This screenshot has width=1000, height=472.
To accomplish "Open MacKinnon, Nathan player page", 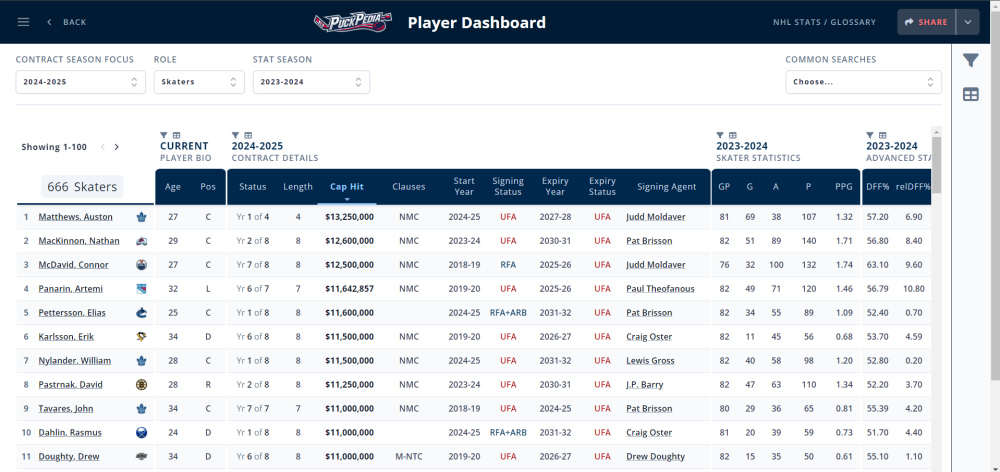I will [79, 241].
